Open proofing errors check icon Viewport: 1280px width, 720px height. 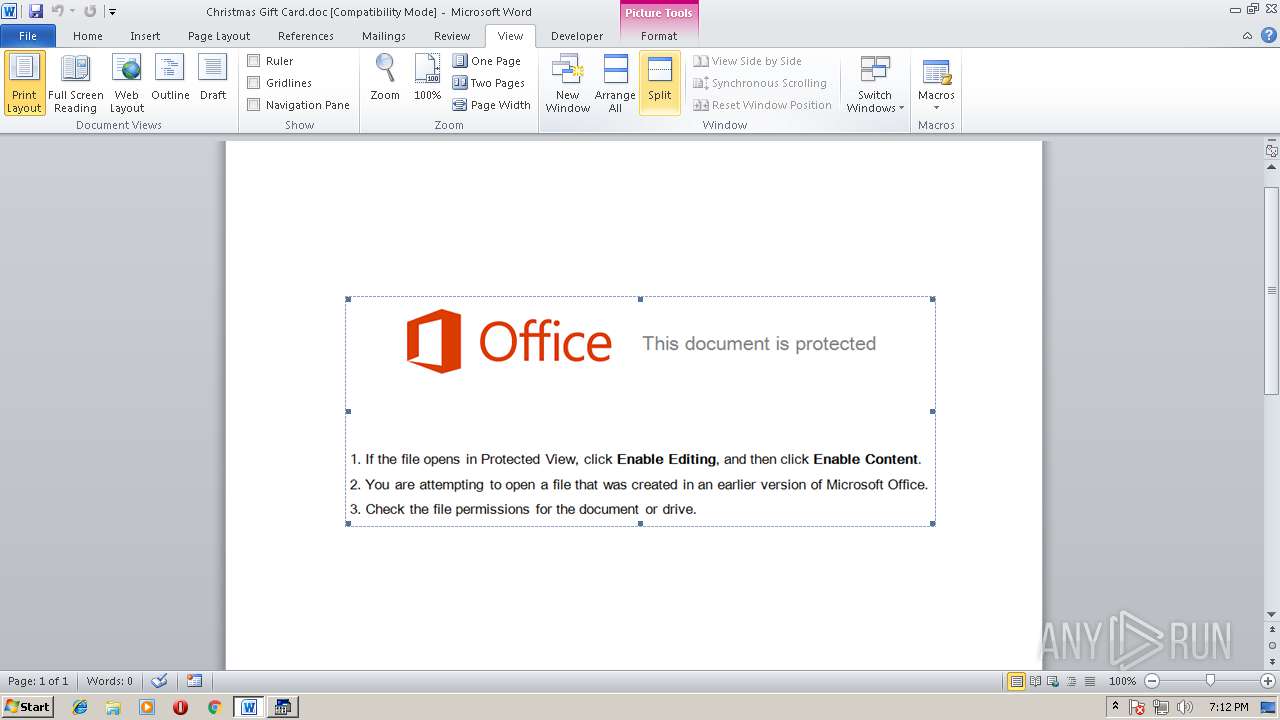pos(159,681)
